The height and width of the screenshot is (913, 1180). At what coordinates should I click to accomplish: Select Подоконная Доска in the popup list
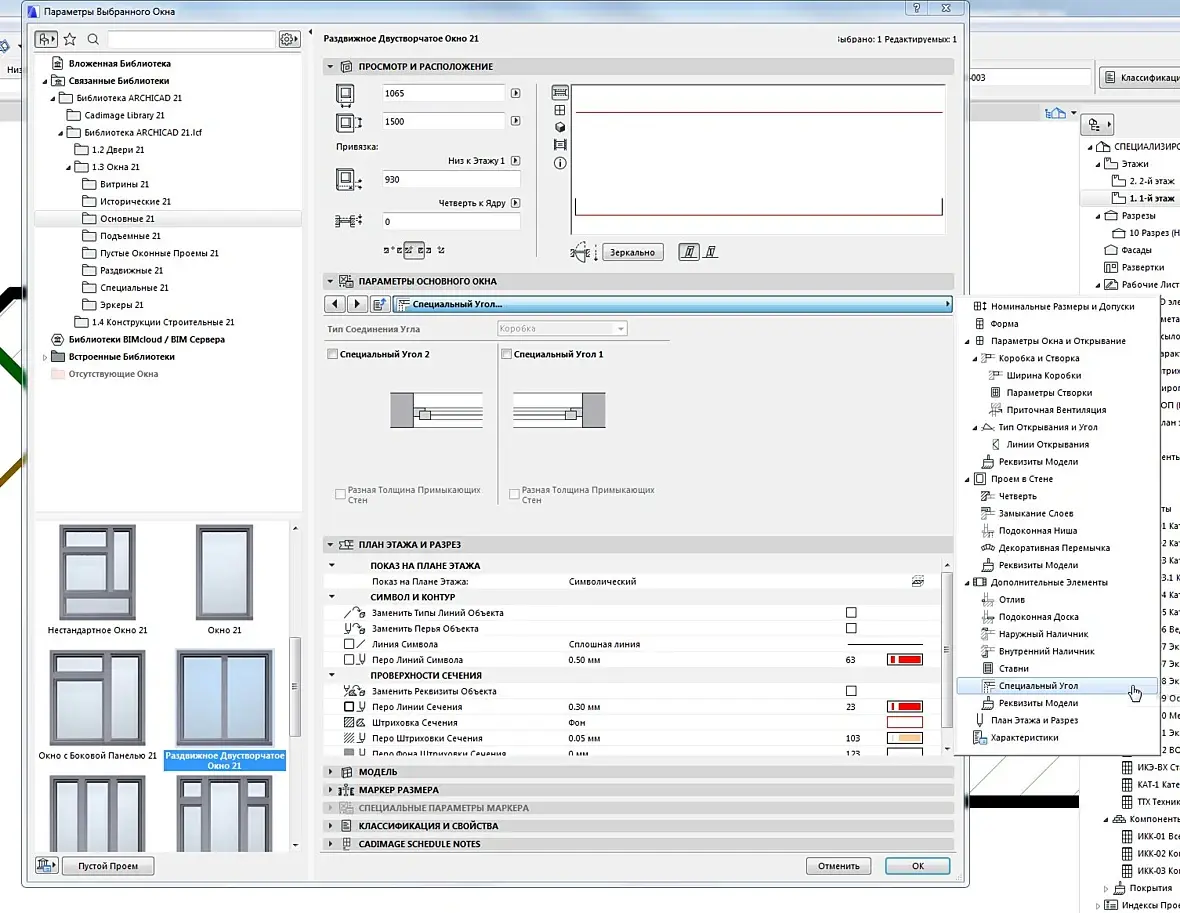coord(1038,617)
